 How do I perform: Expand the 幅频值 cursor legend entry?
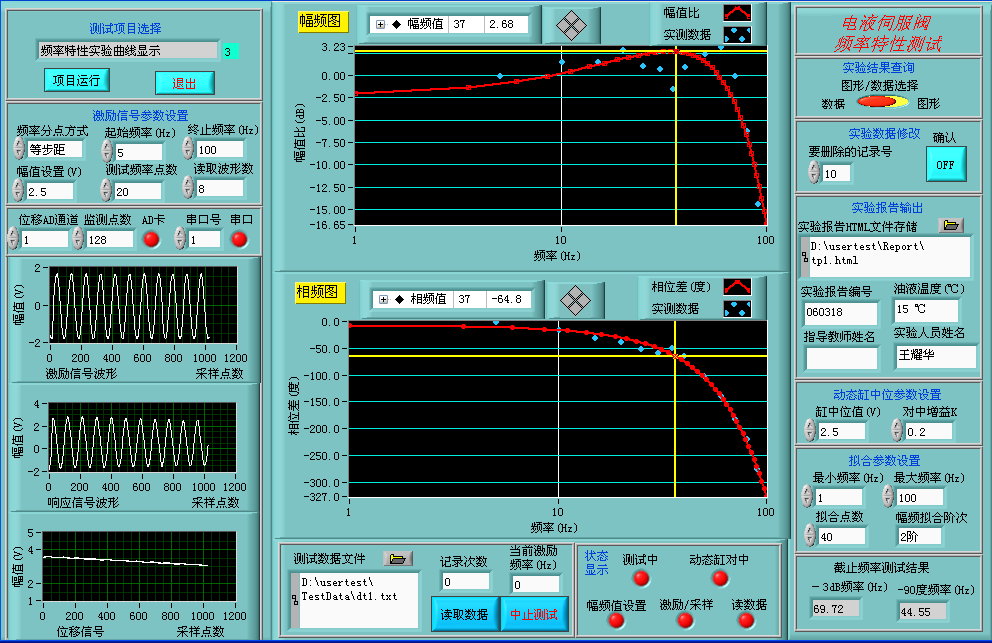pos(381,24)
